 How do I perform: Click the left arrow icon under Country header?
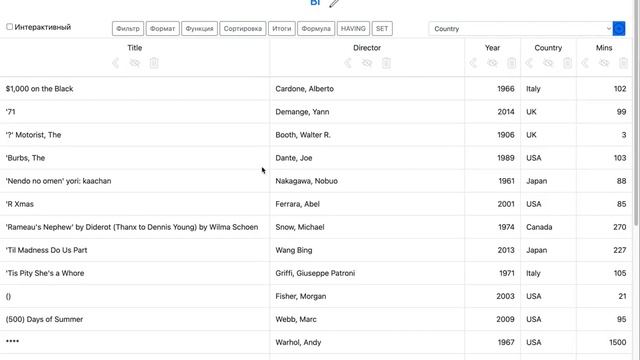pyautogui.click(x=529, y=63)
